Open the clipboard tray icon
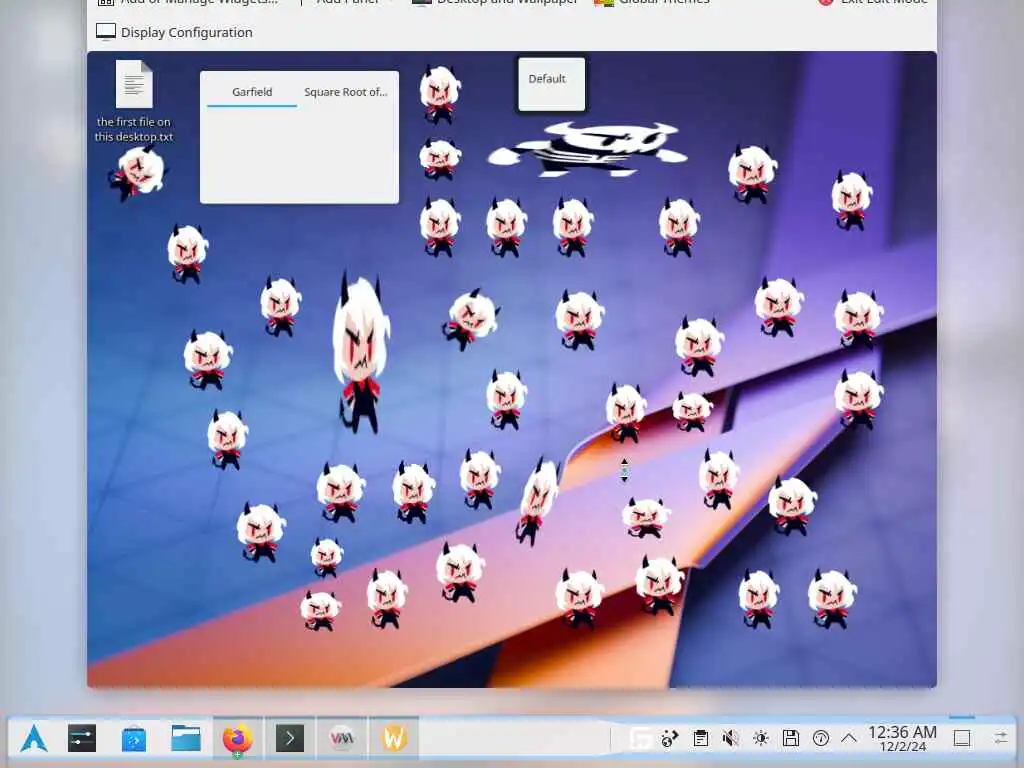This screenshot has height=768, width=1024. click(701, 739)
